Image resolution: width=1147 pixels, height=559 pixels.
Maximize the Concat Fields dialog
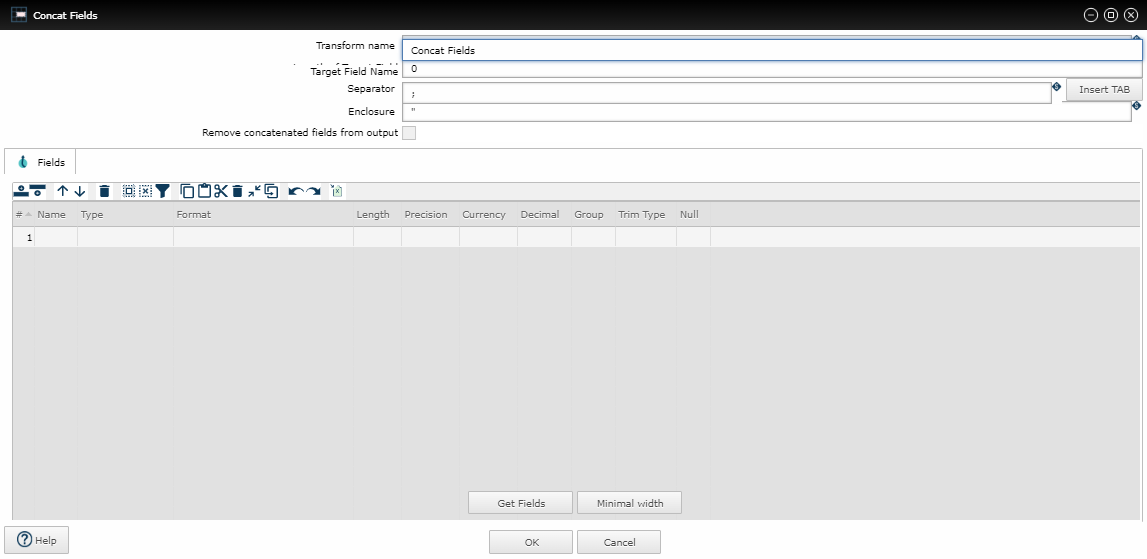[1110, 15]
